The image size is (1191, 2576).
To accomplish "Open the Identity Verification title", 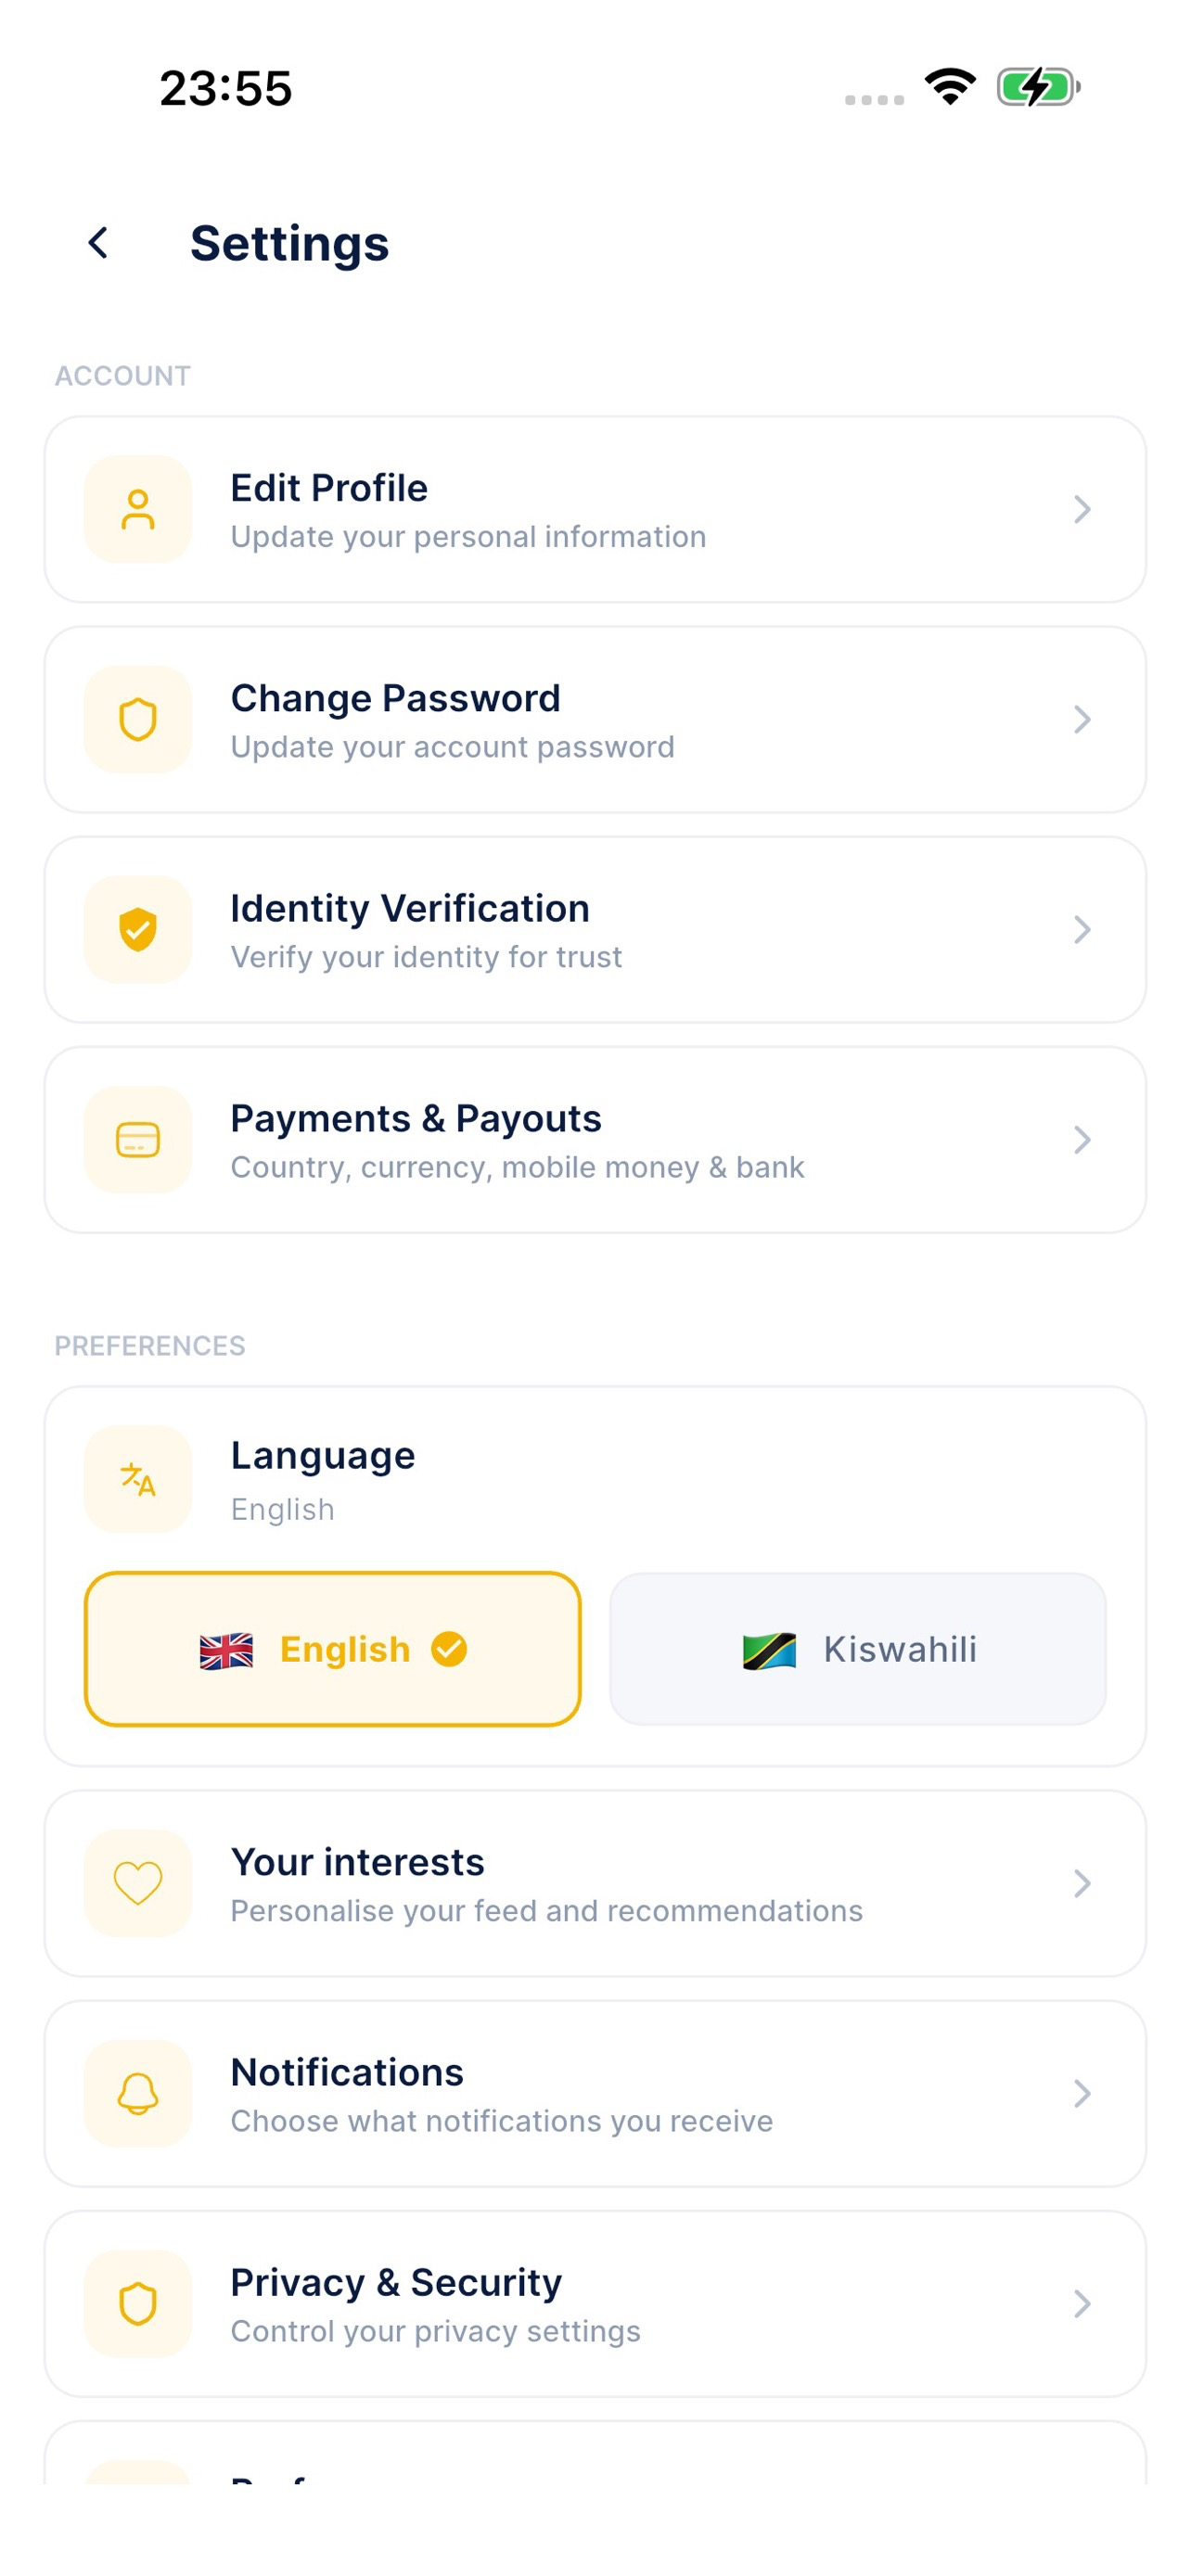I will pyautogui.click(x=410, y=908).
